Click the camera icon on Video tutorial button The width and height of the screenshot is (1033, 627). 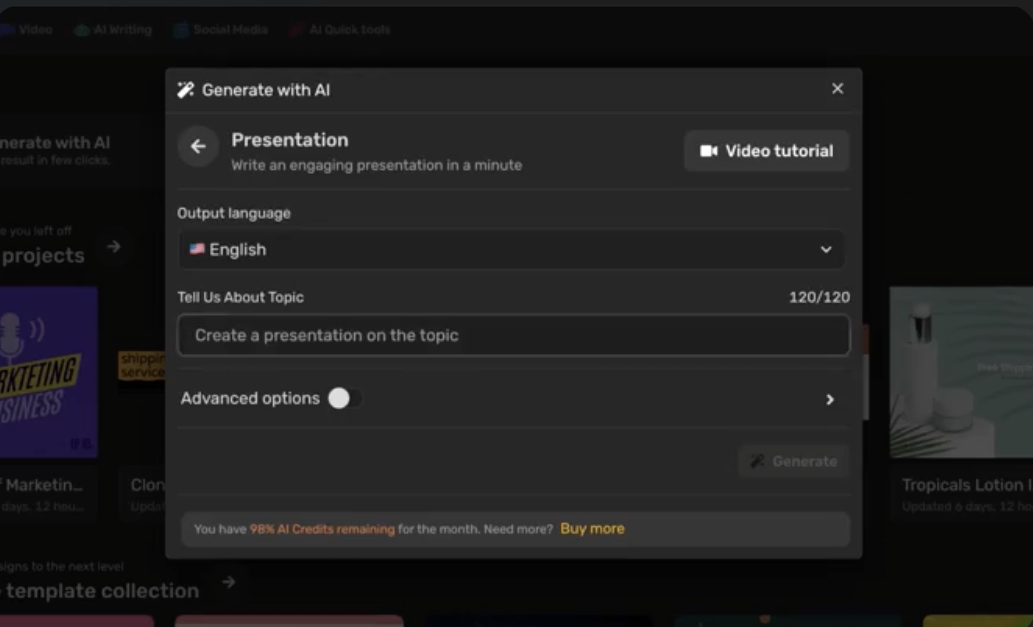pyautogui.click(x=711, y=150)
